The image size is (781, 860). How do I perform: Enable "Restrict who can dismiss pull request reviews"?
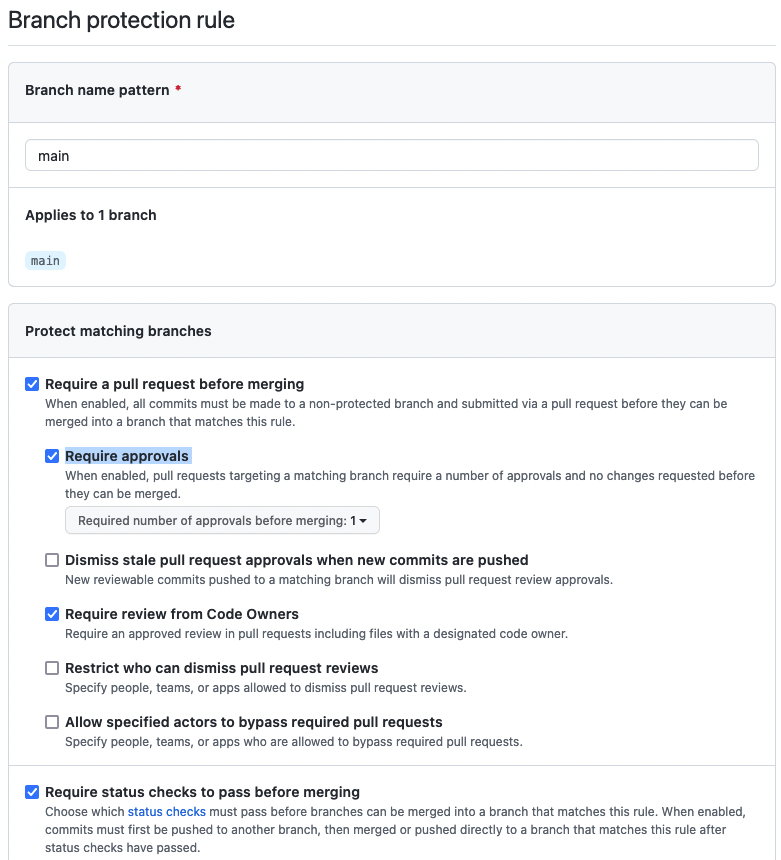(52, 668)
